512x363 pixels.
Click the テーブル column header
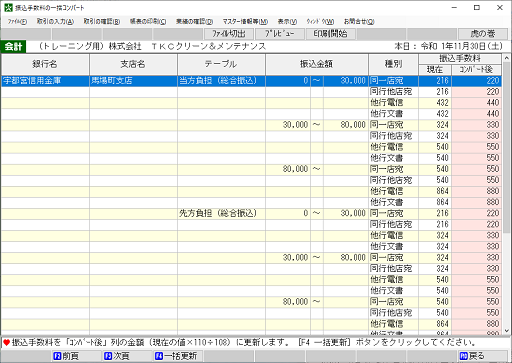coord(221,64)
